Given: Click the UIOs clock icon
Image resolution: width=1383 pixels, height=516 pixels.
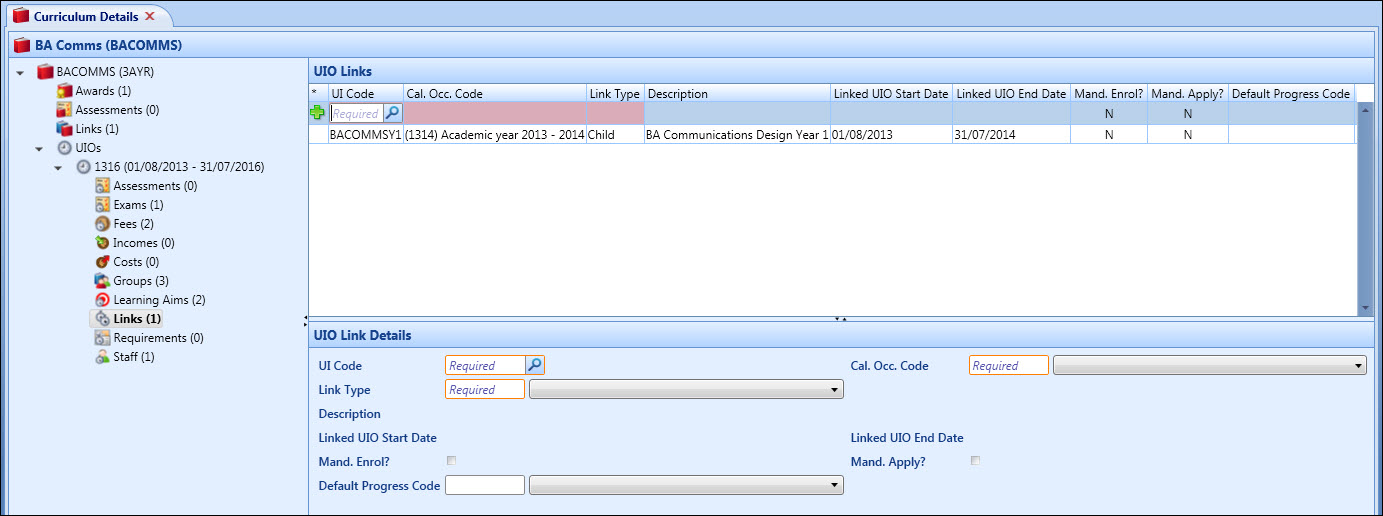Looking at the screenshot, I should pos(64,148).
